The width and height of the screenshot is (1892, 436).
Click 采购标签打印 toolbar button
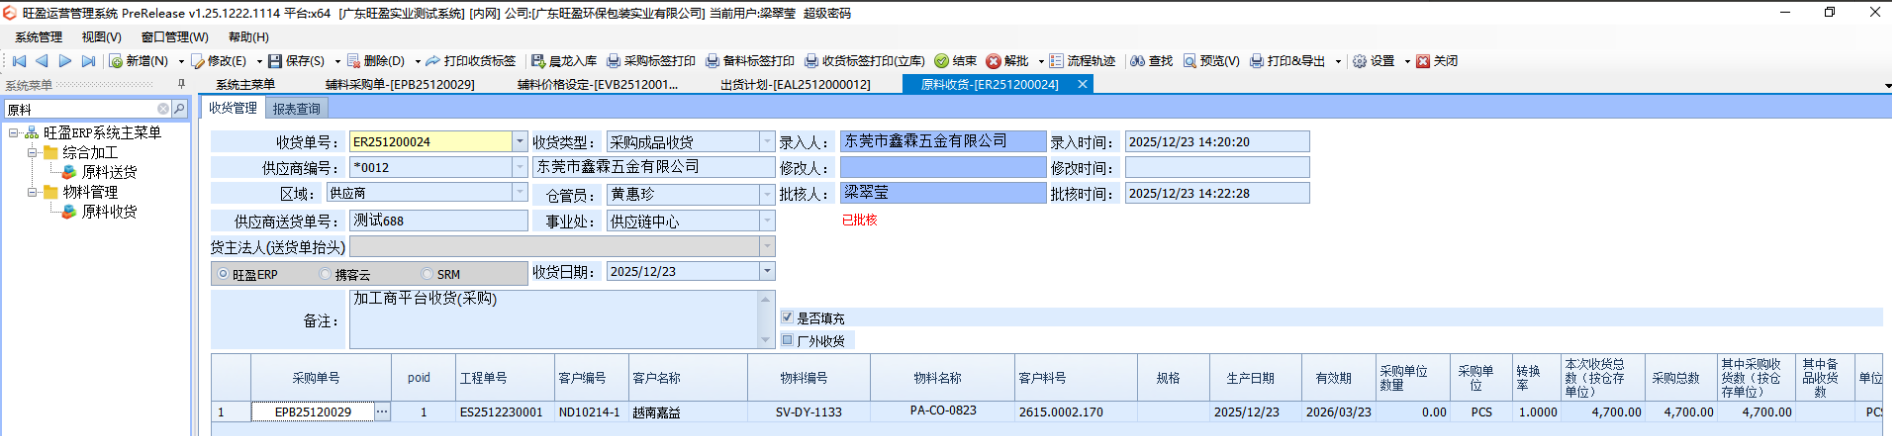[651, 61]
